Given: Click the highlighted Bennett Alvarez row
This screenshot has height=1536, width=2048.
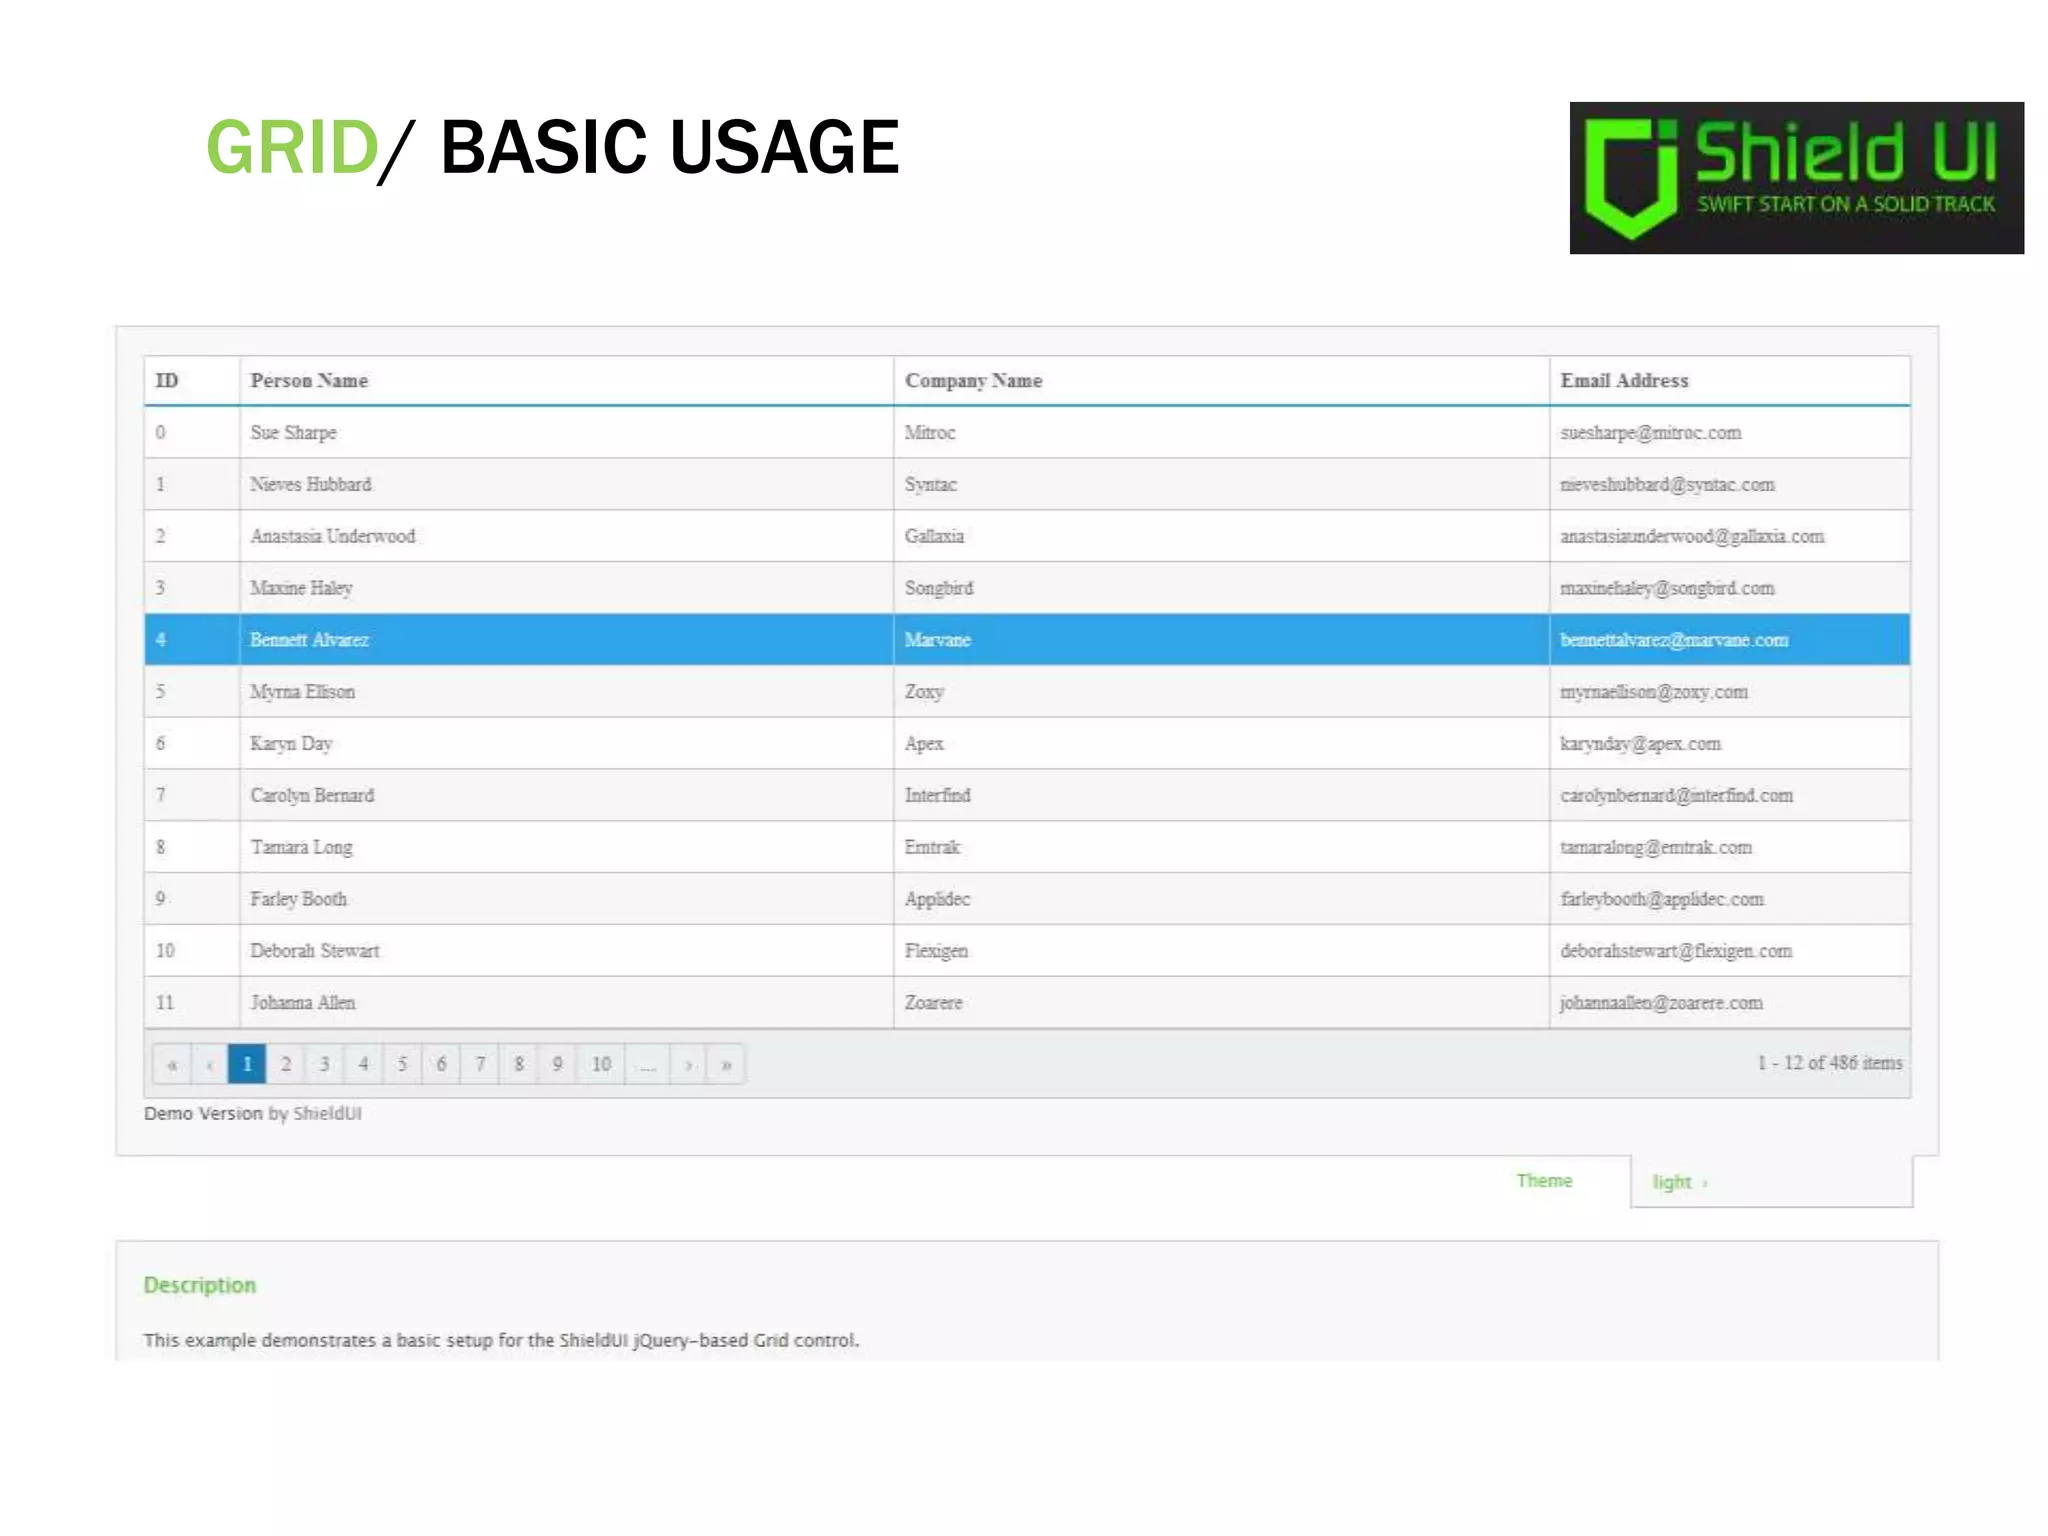Looking at the screenshot, I should pos(309,640).
